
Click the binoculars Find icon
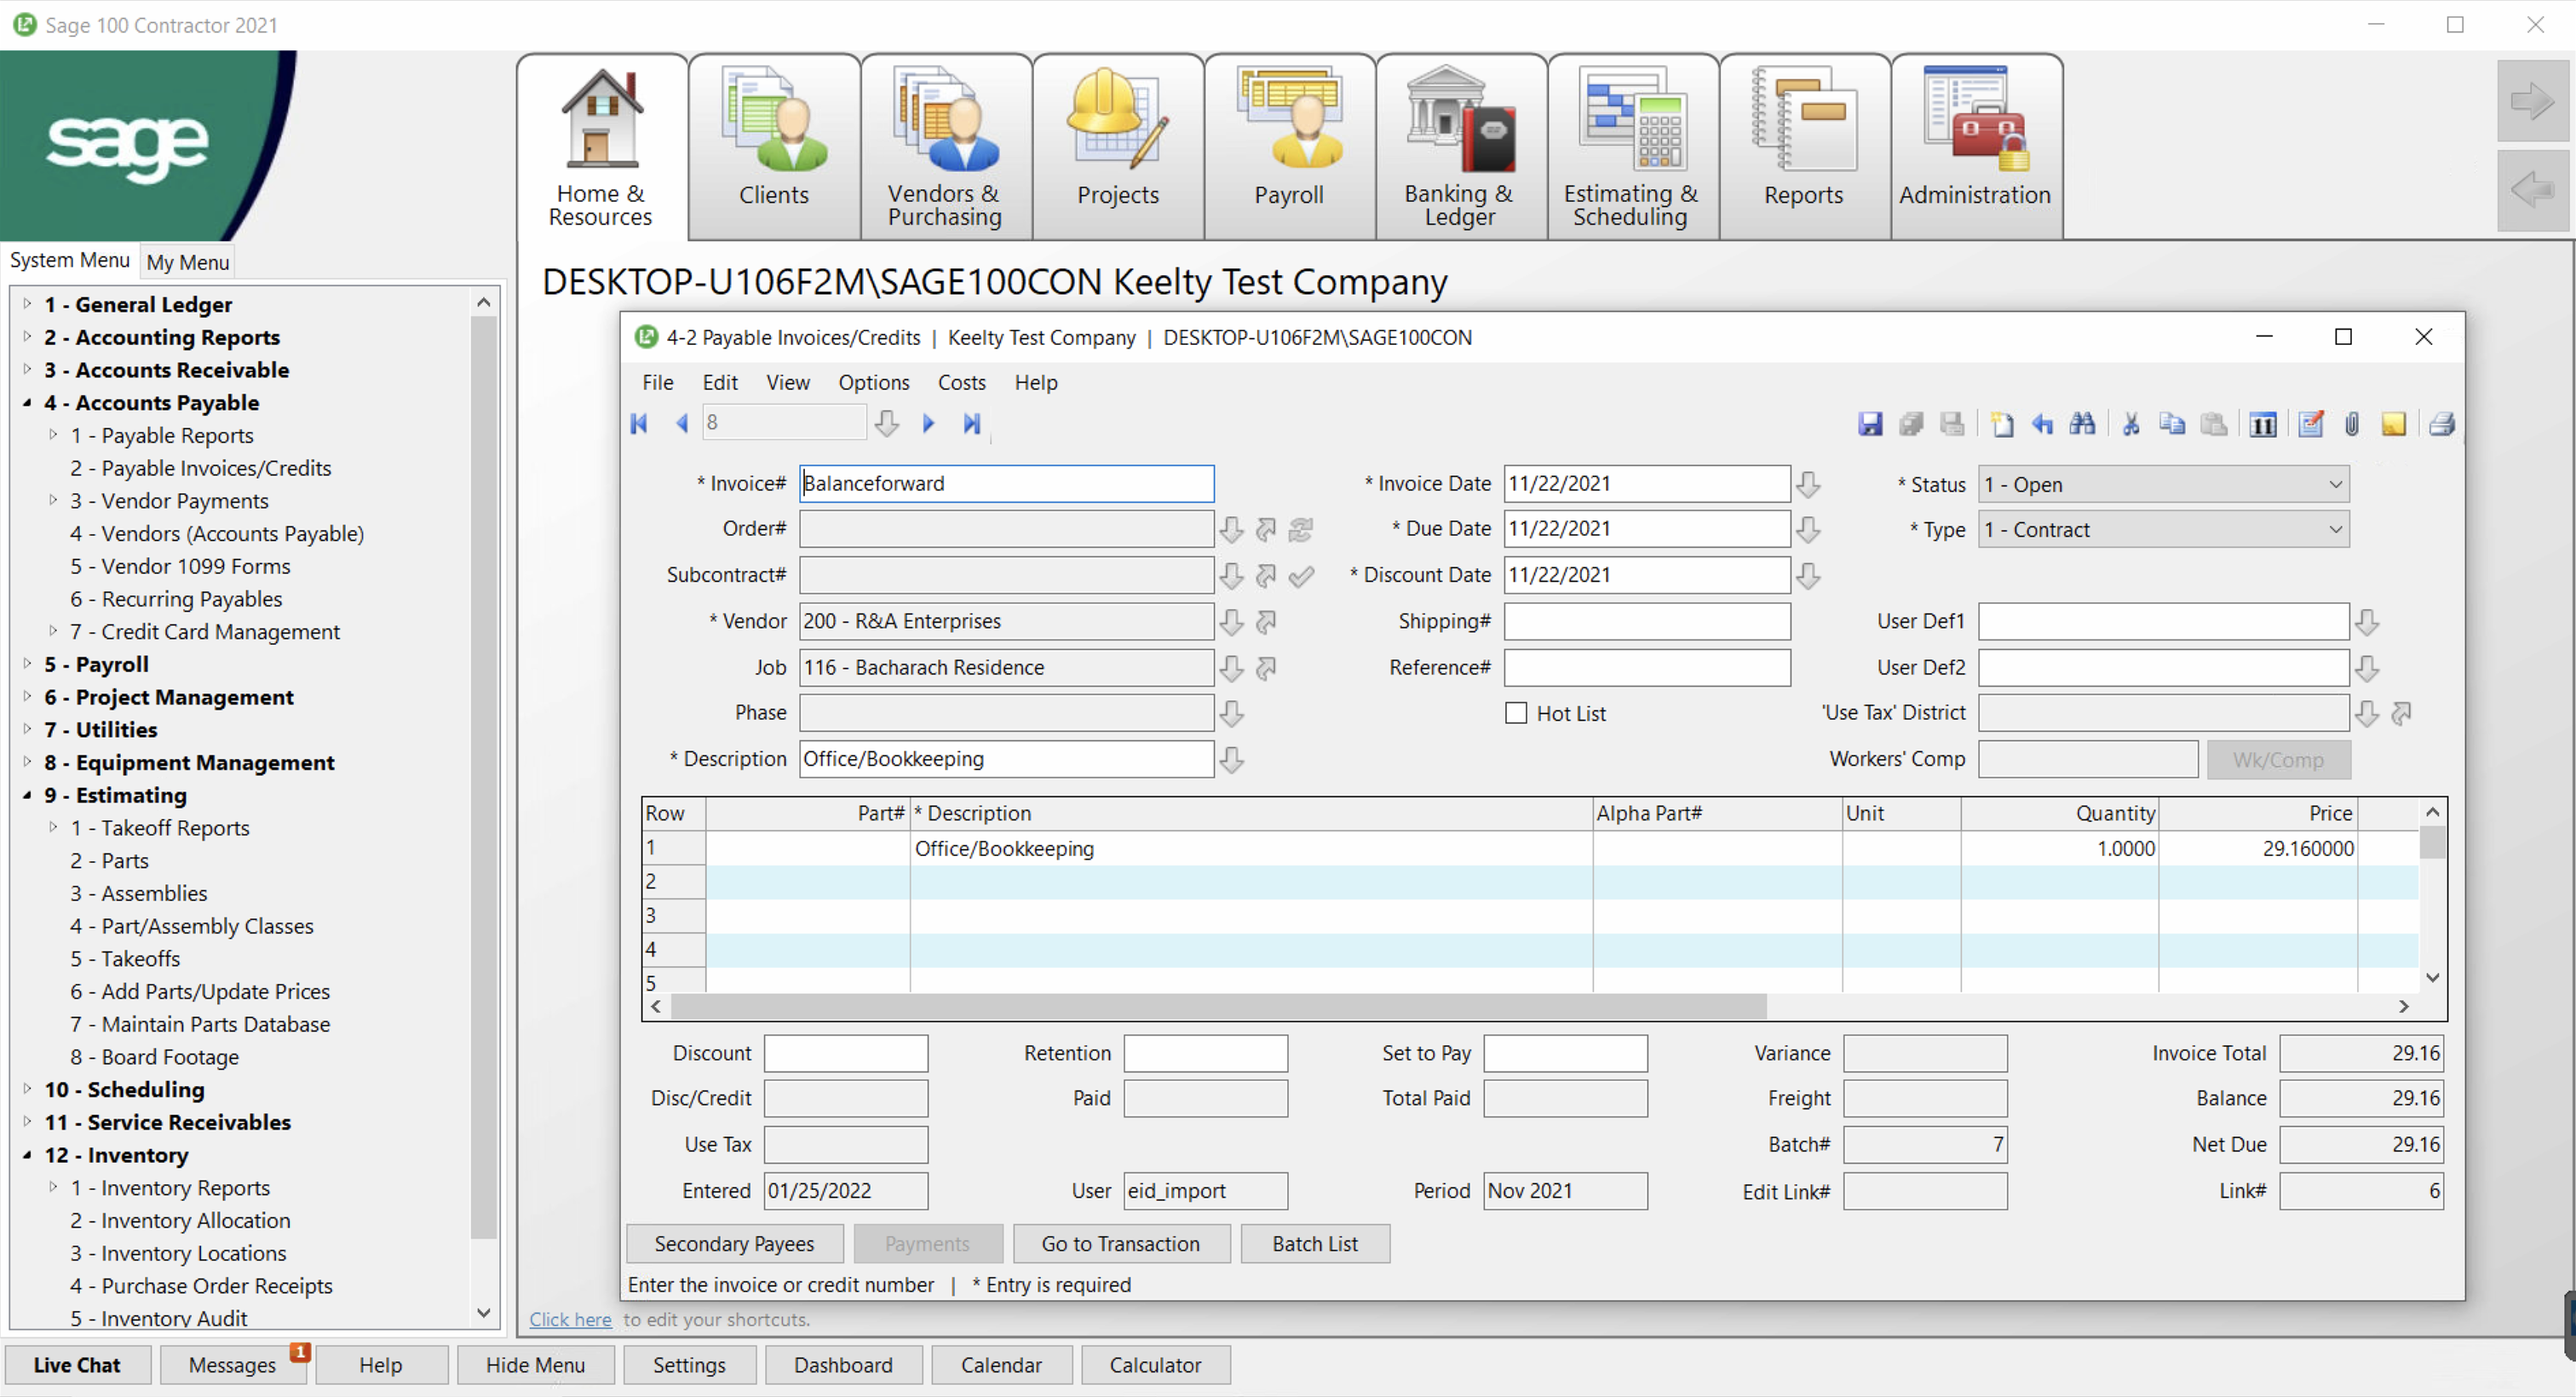click(x=2082, y=424)
